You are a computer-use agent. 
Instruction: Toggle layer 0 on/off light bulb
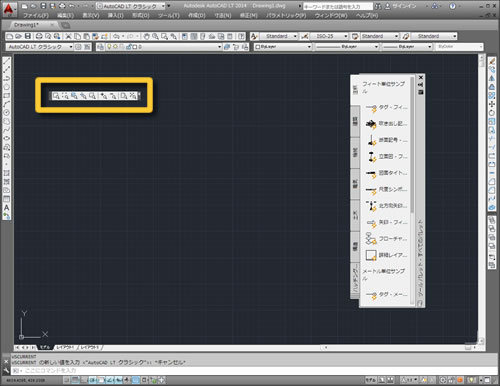click(x=109, y=47)
